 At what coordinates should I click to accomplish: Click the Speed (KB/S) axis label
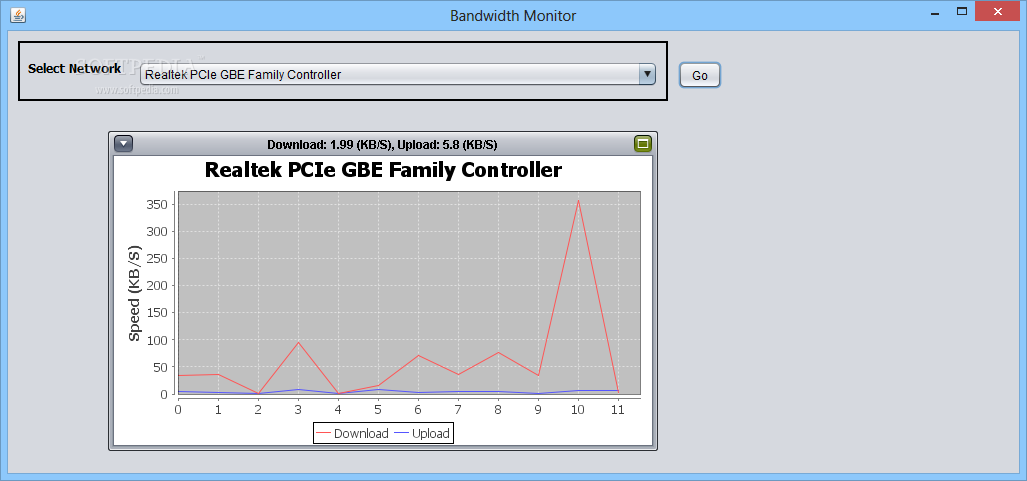click(x=134, y=294)
